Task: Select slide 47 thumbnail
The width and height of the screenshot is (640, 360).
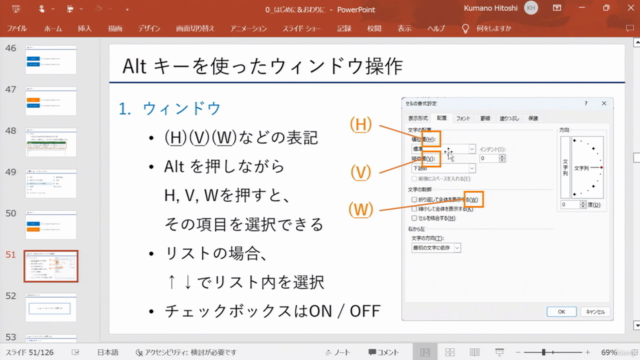Action: click(51, 101)
